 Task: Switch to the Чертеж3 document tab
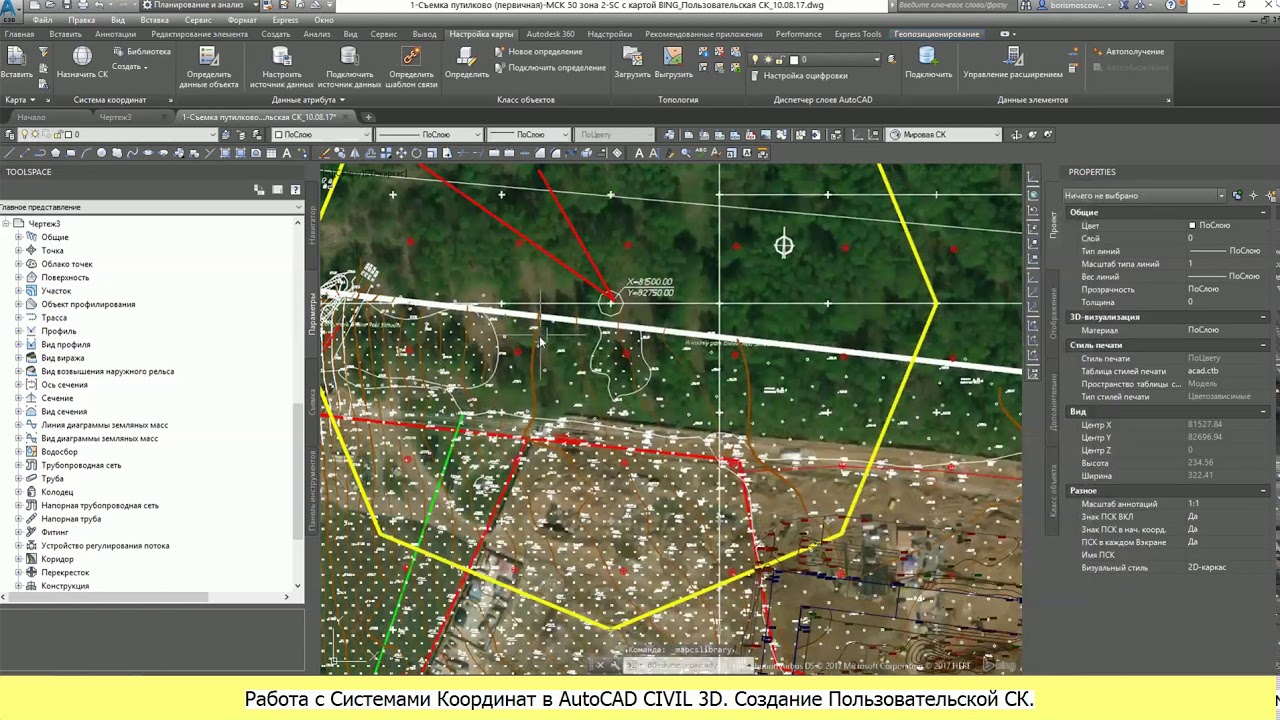115,117
